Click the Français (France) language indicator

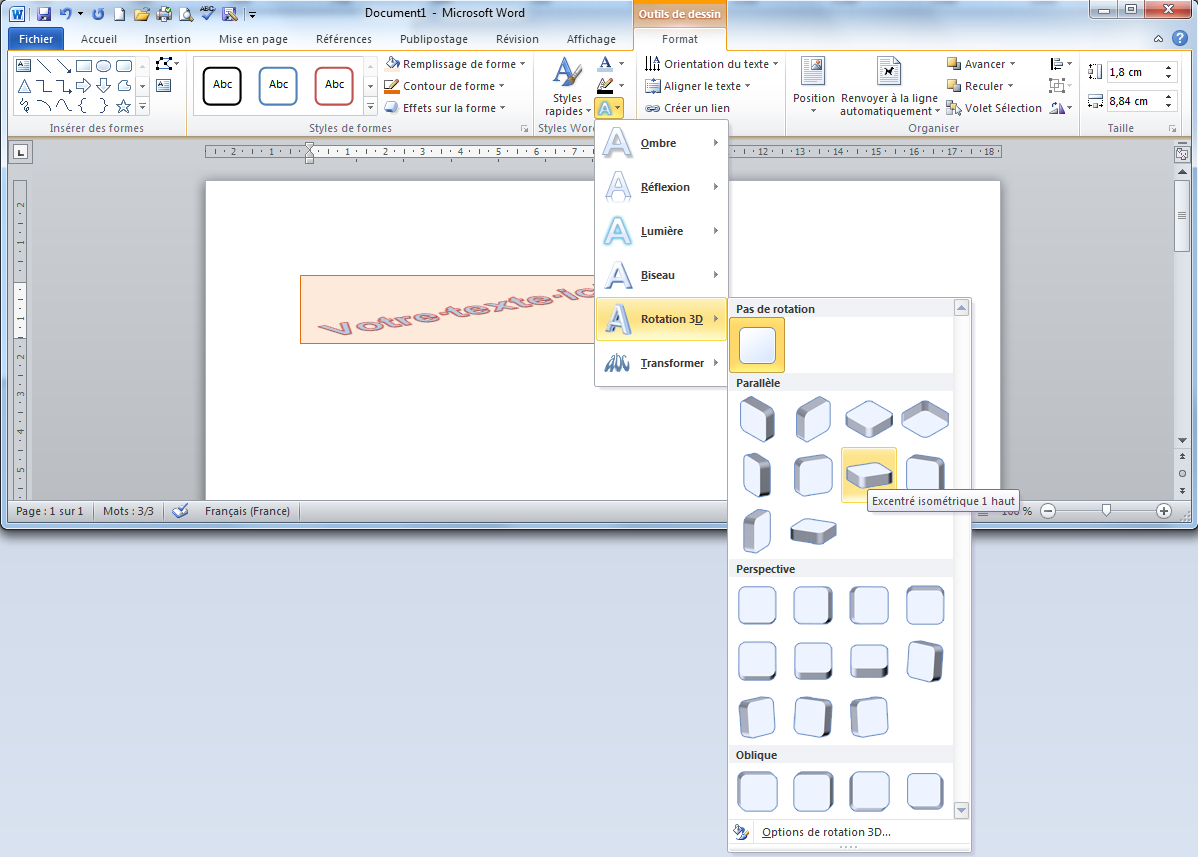[x=248, y=511]
